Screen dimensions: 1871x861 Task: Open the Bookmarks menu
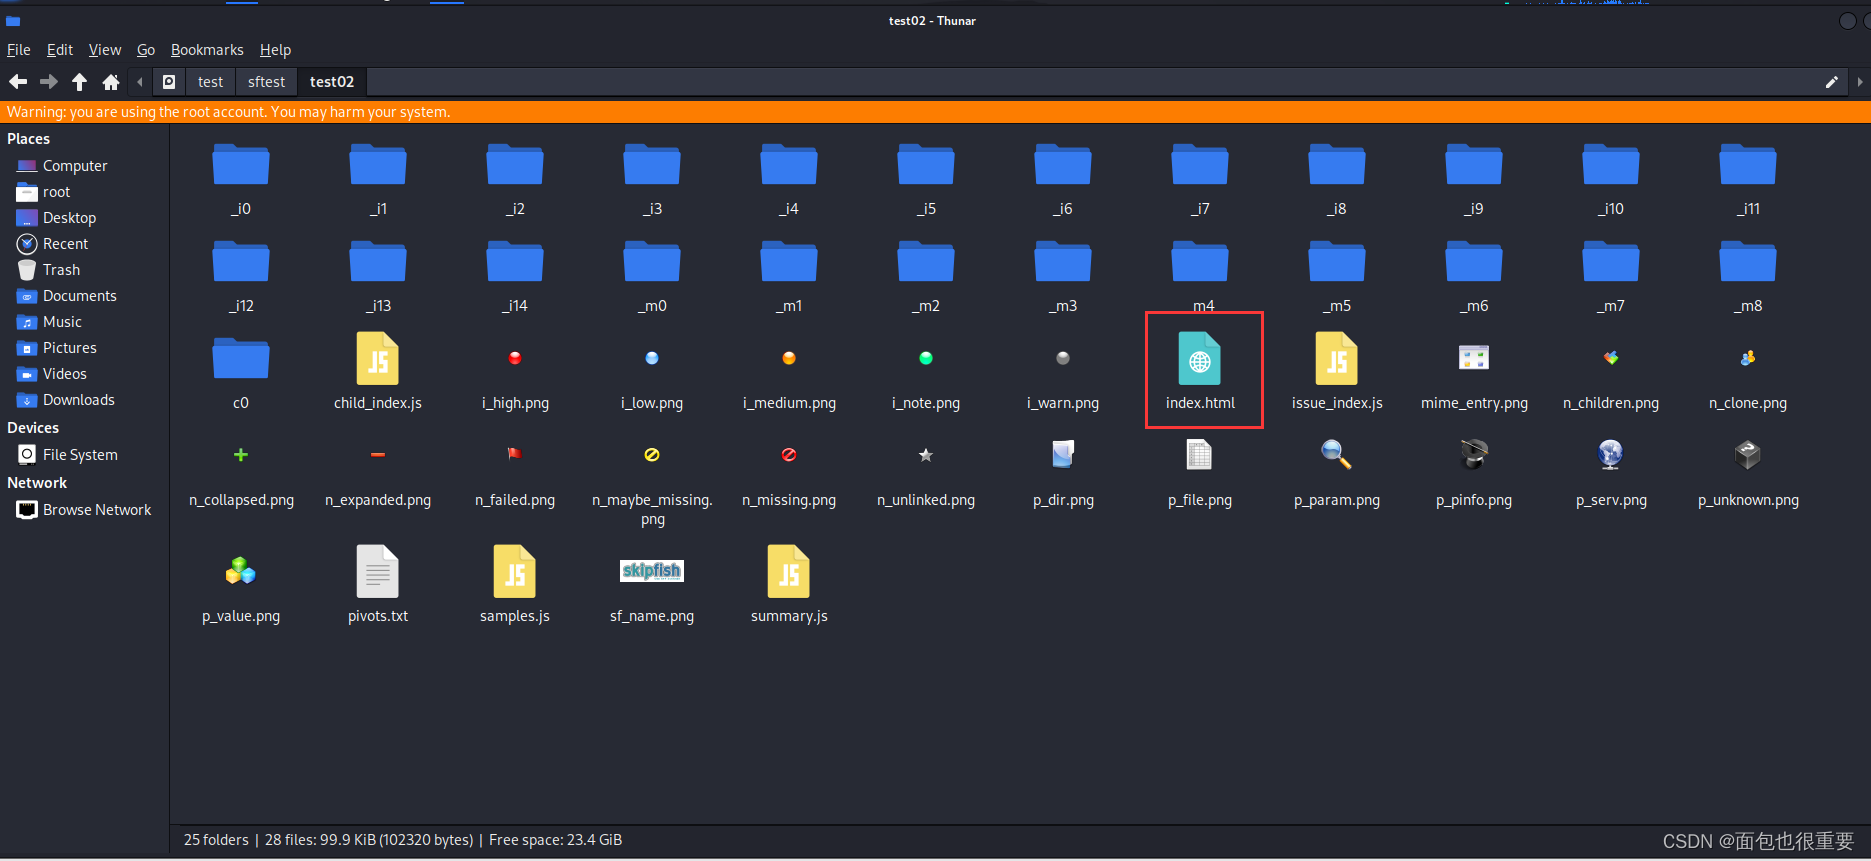207,50
